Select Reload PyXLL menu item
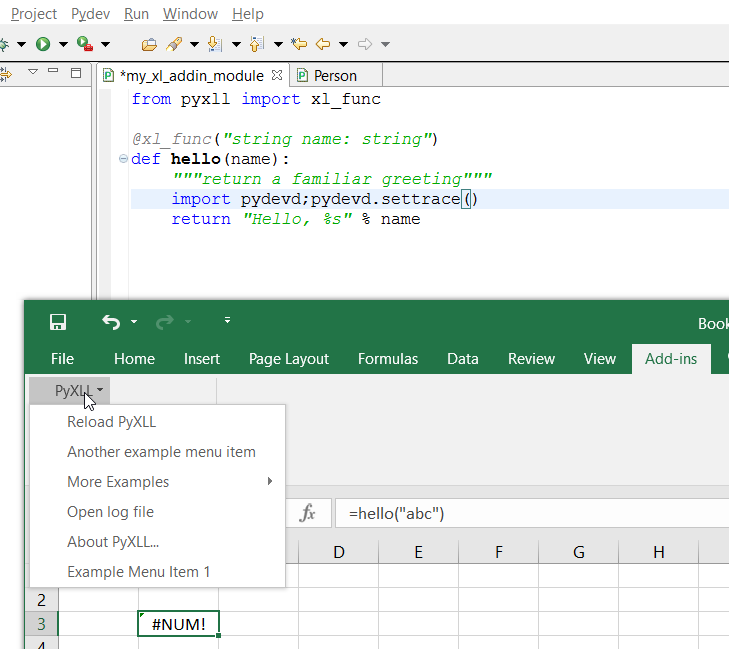 tap(111, 422)
